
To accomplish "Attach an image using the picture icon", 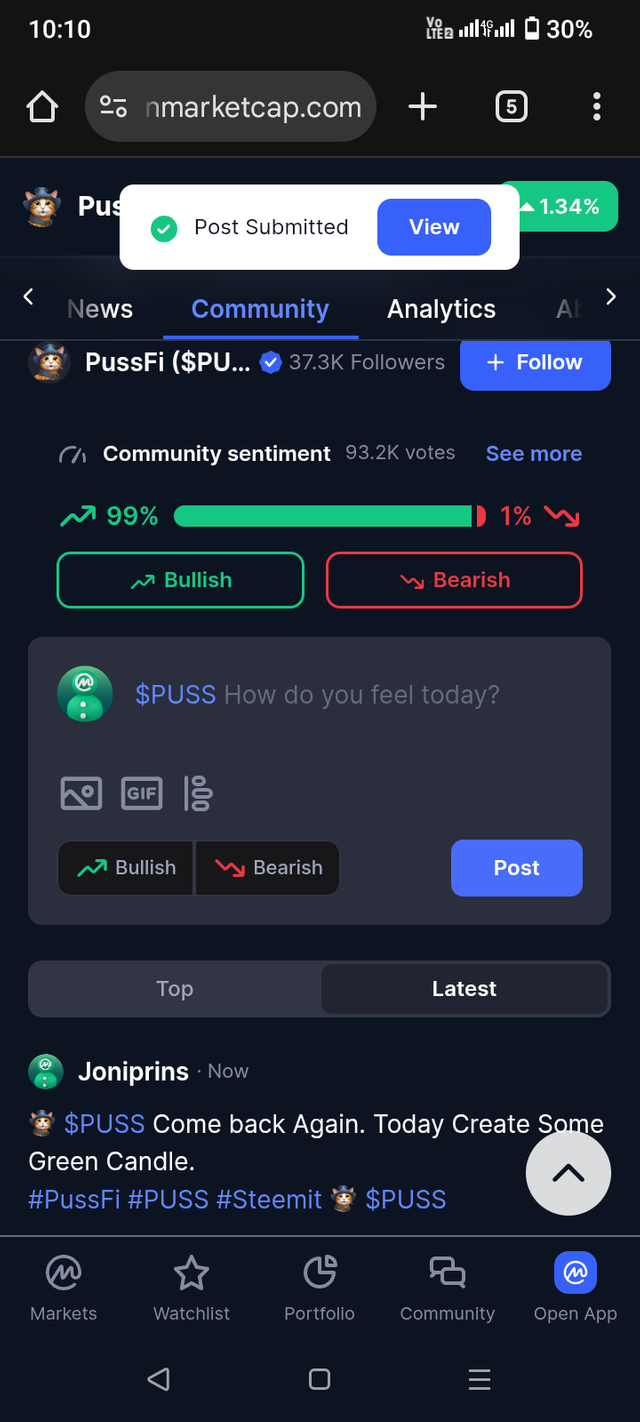I will [81, 793].
